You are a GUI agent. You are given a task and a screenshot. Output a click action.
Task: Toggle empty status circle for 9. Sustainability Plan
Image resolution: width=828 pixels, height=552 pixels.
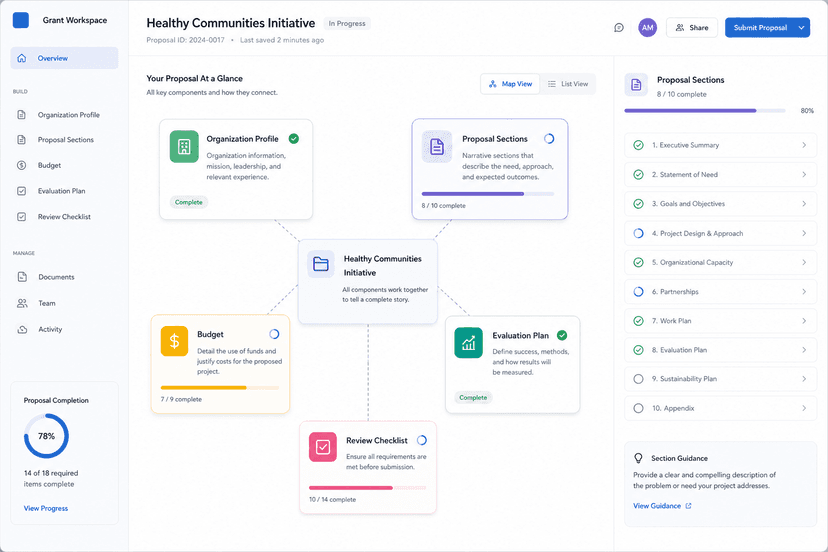[x=638, y=379]
